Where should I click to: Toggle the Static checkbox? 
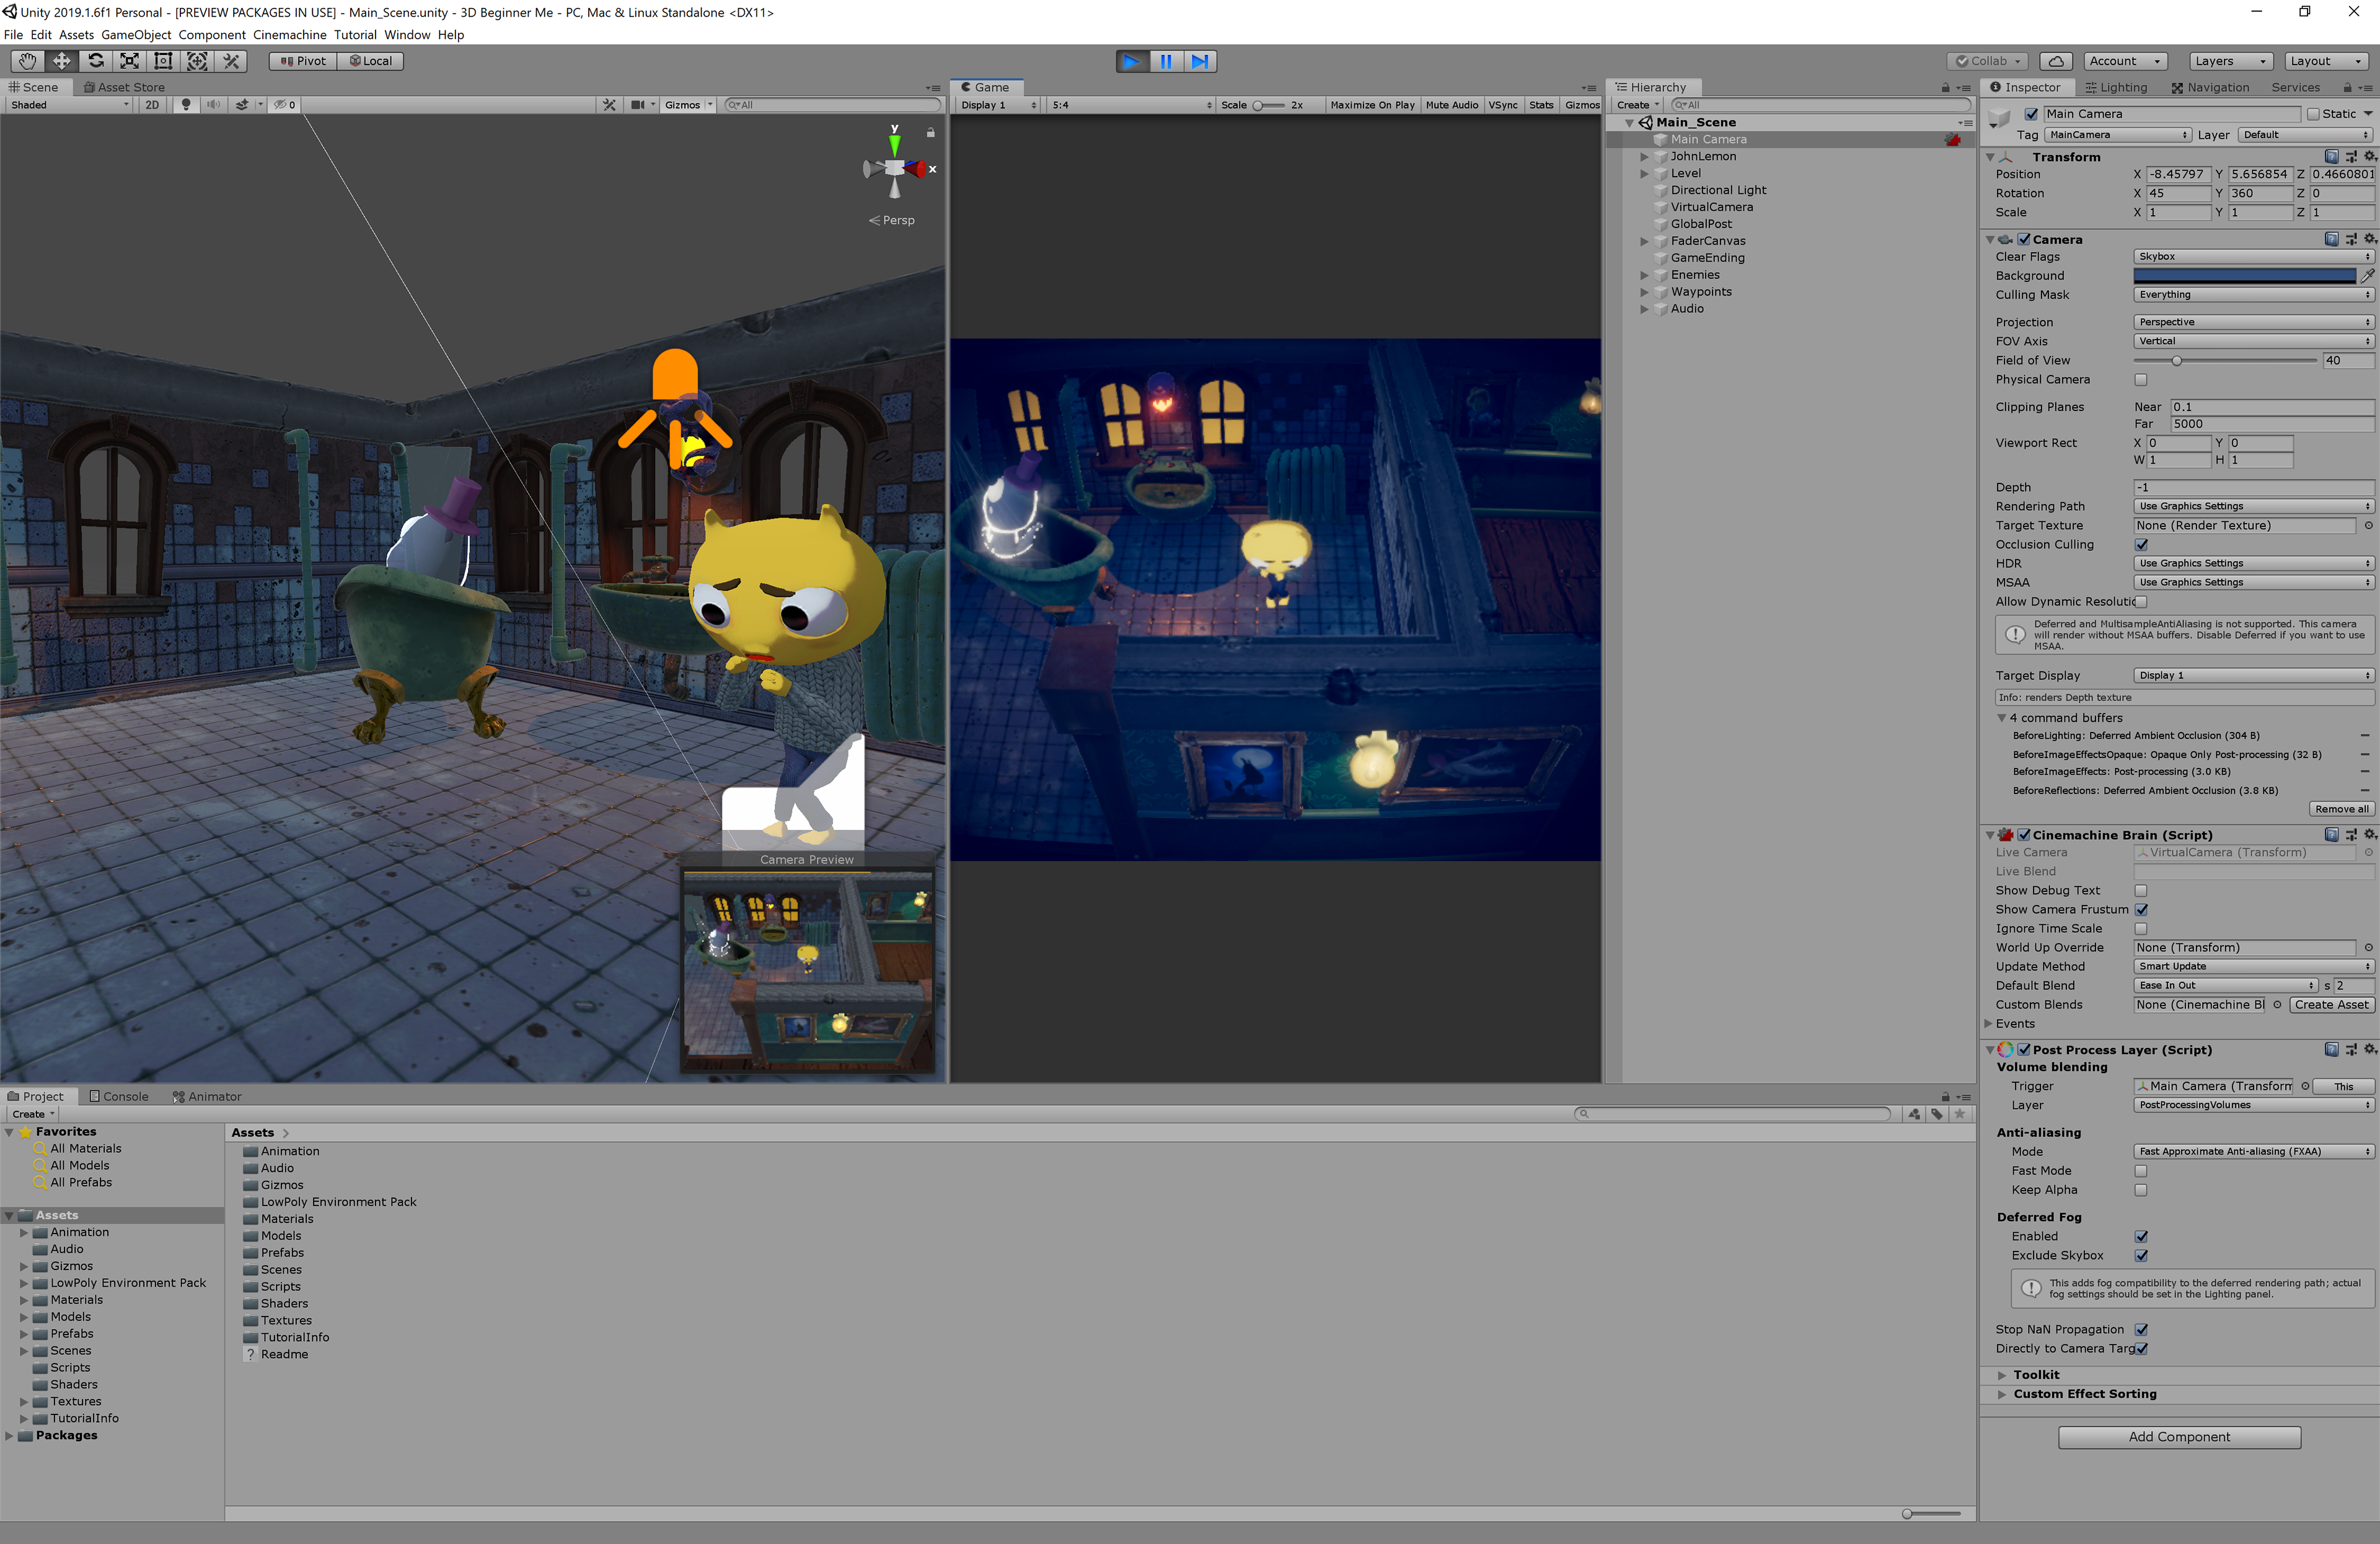point(2312,114)
